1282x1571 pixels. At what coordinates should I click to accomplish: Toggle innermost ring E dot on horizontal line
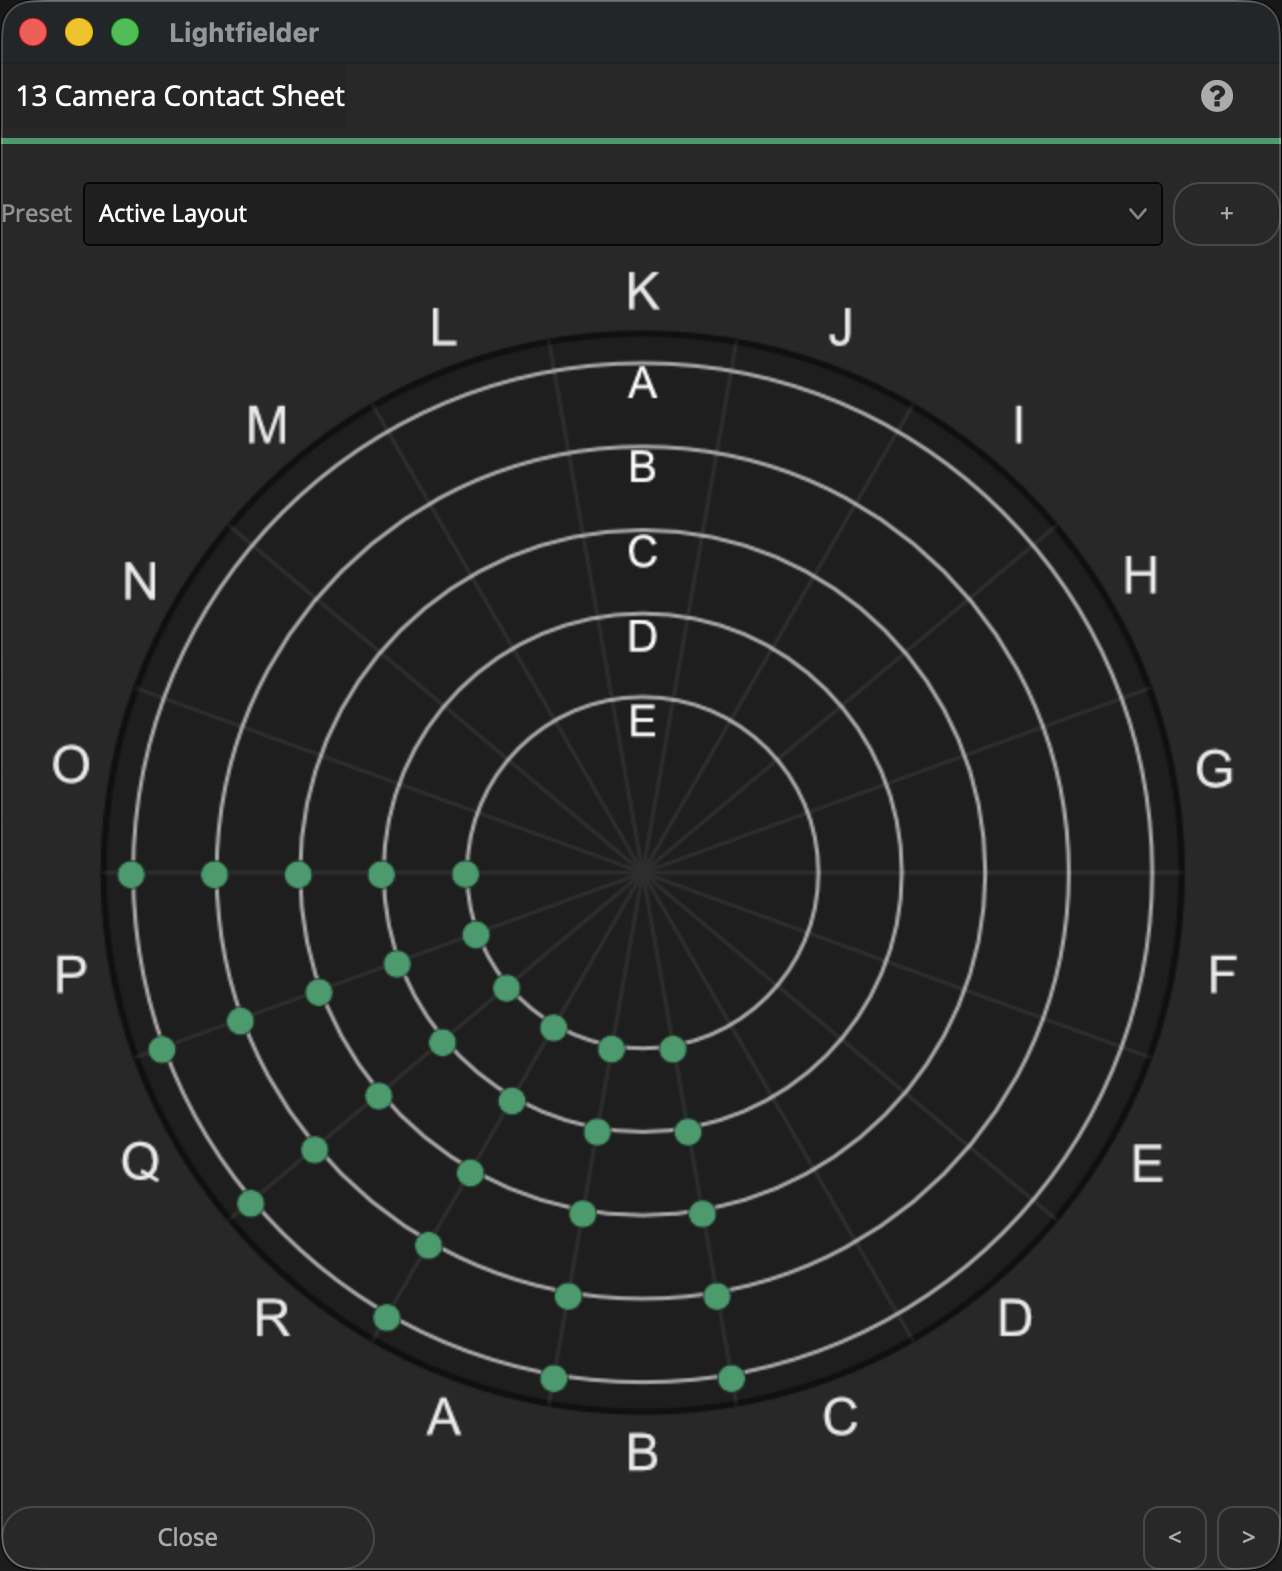[x=465, y=875]
